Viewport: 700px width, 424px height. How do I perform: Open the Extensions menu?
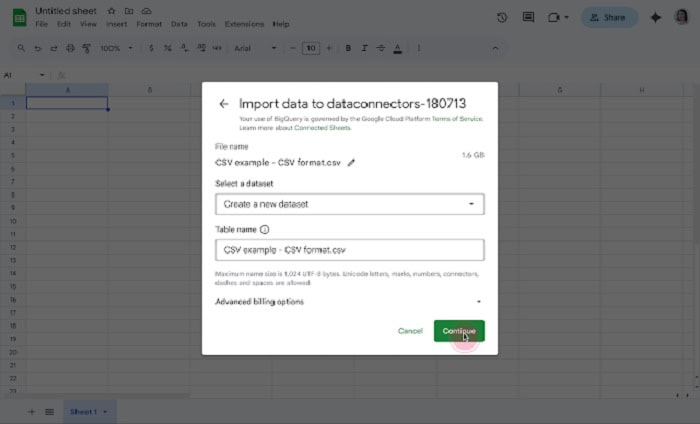coord(244,24)
